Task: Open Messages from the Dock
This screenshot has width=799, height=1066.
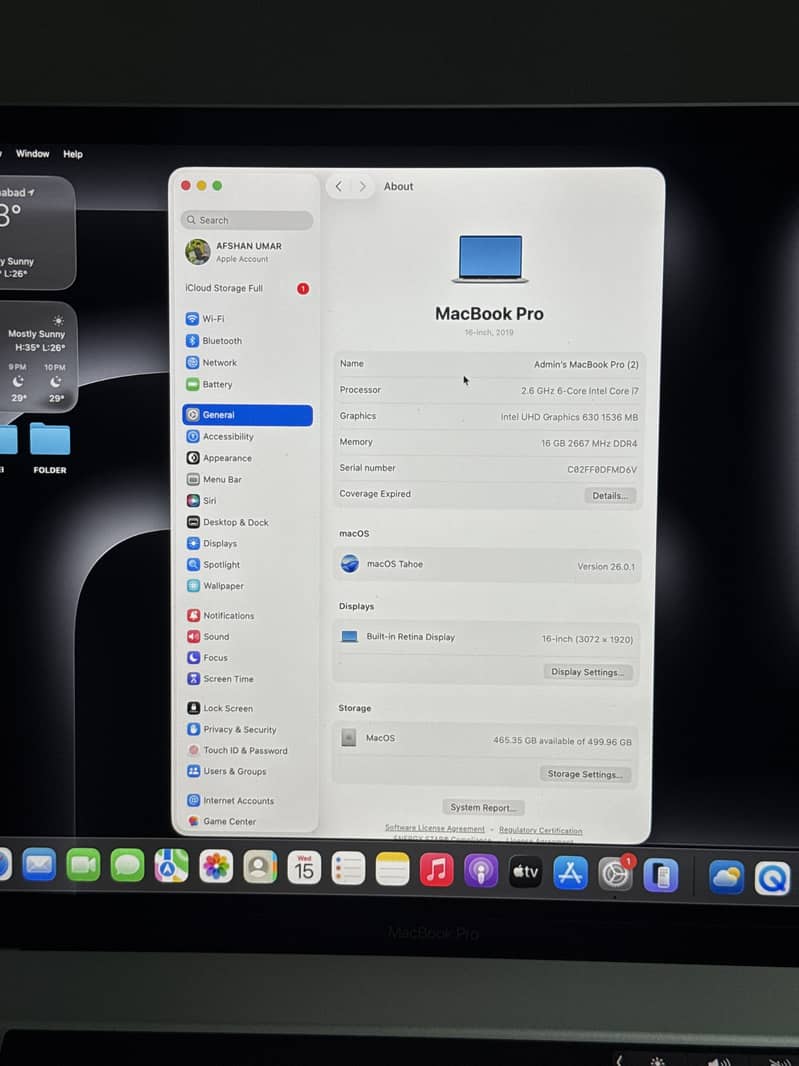Action: coord(127,865)
